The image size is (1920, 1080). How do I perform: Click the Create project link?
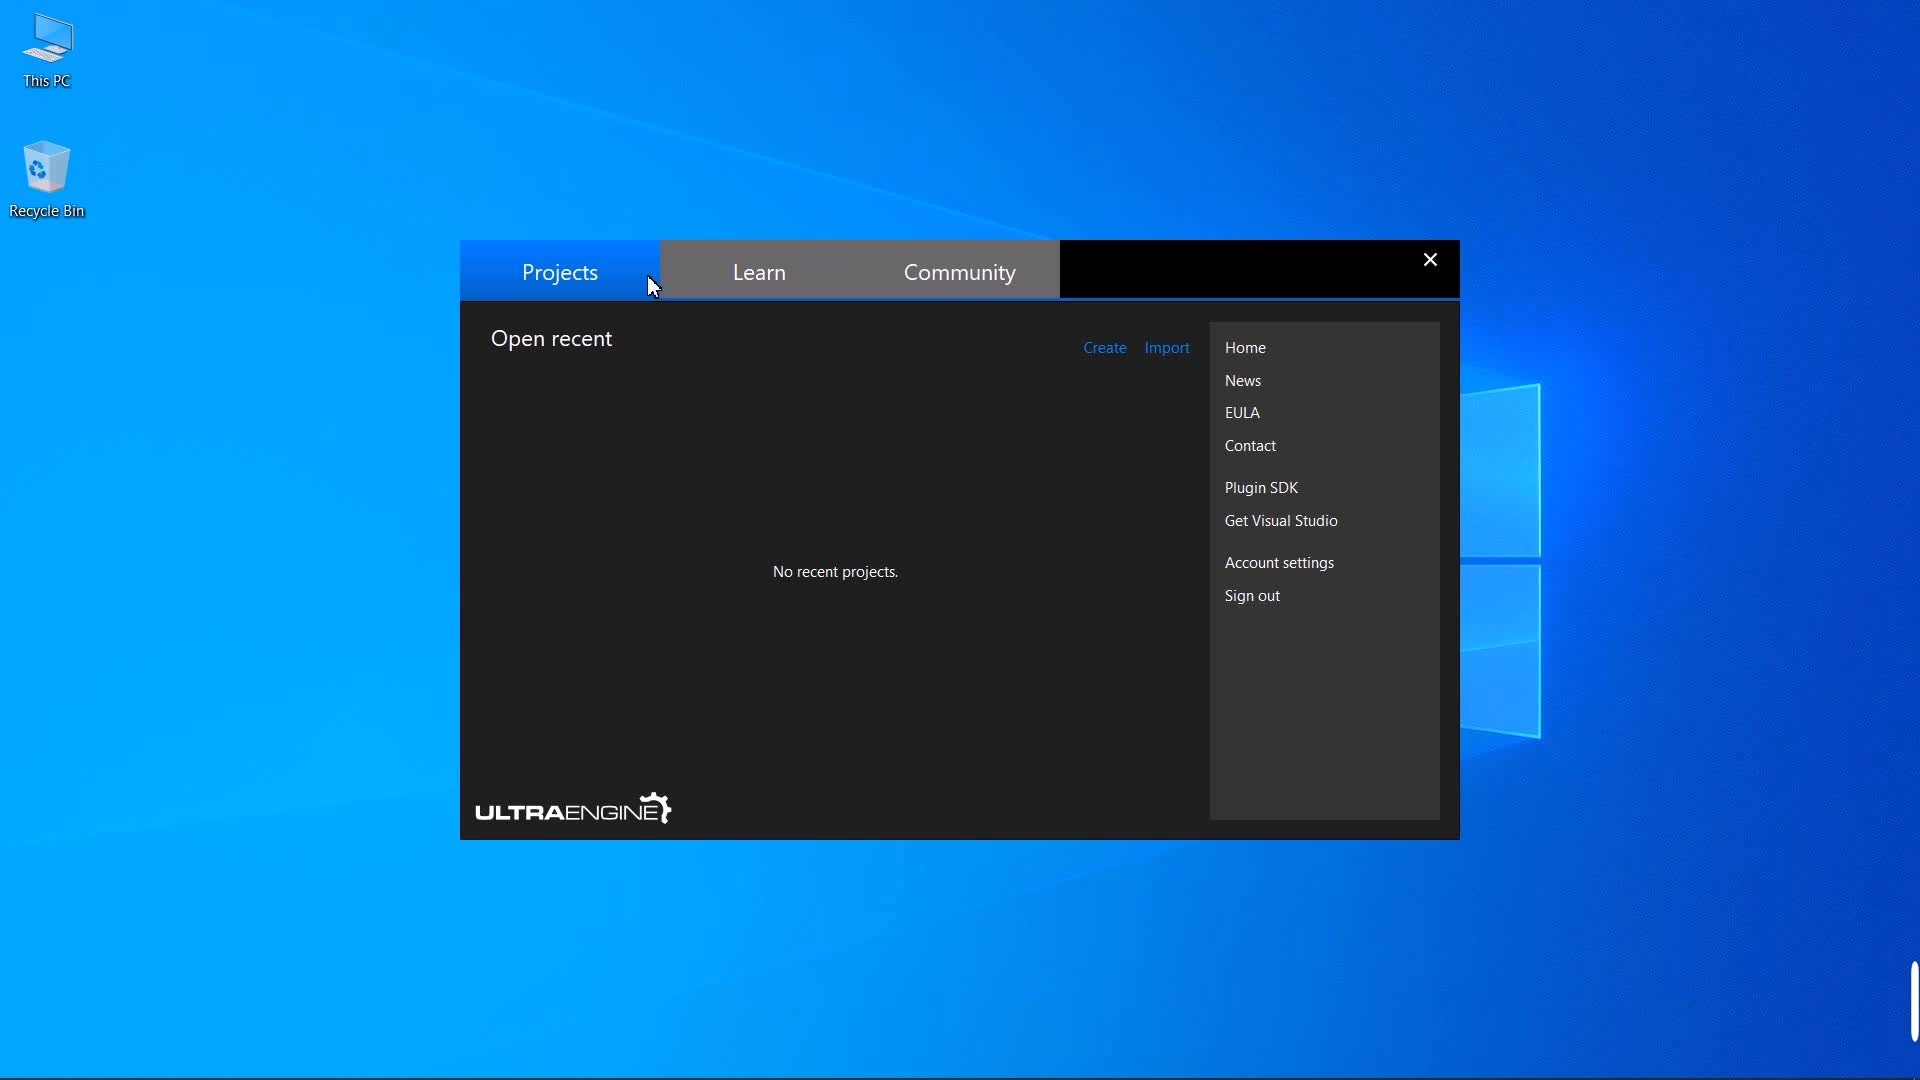tap(1104, 348)
